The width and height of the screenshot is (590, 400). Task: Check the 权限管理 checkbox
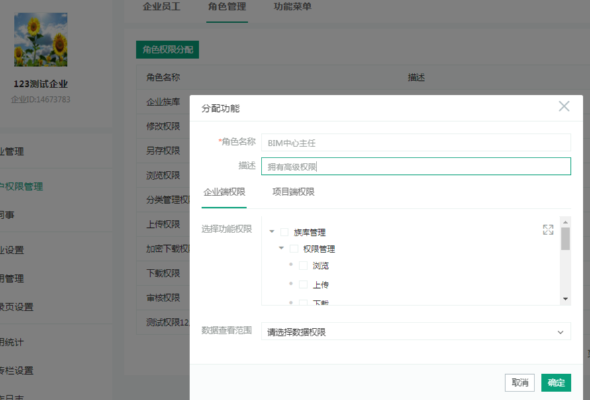point(294,249)
